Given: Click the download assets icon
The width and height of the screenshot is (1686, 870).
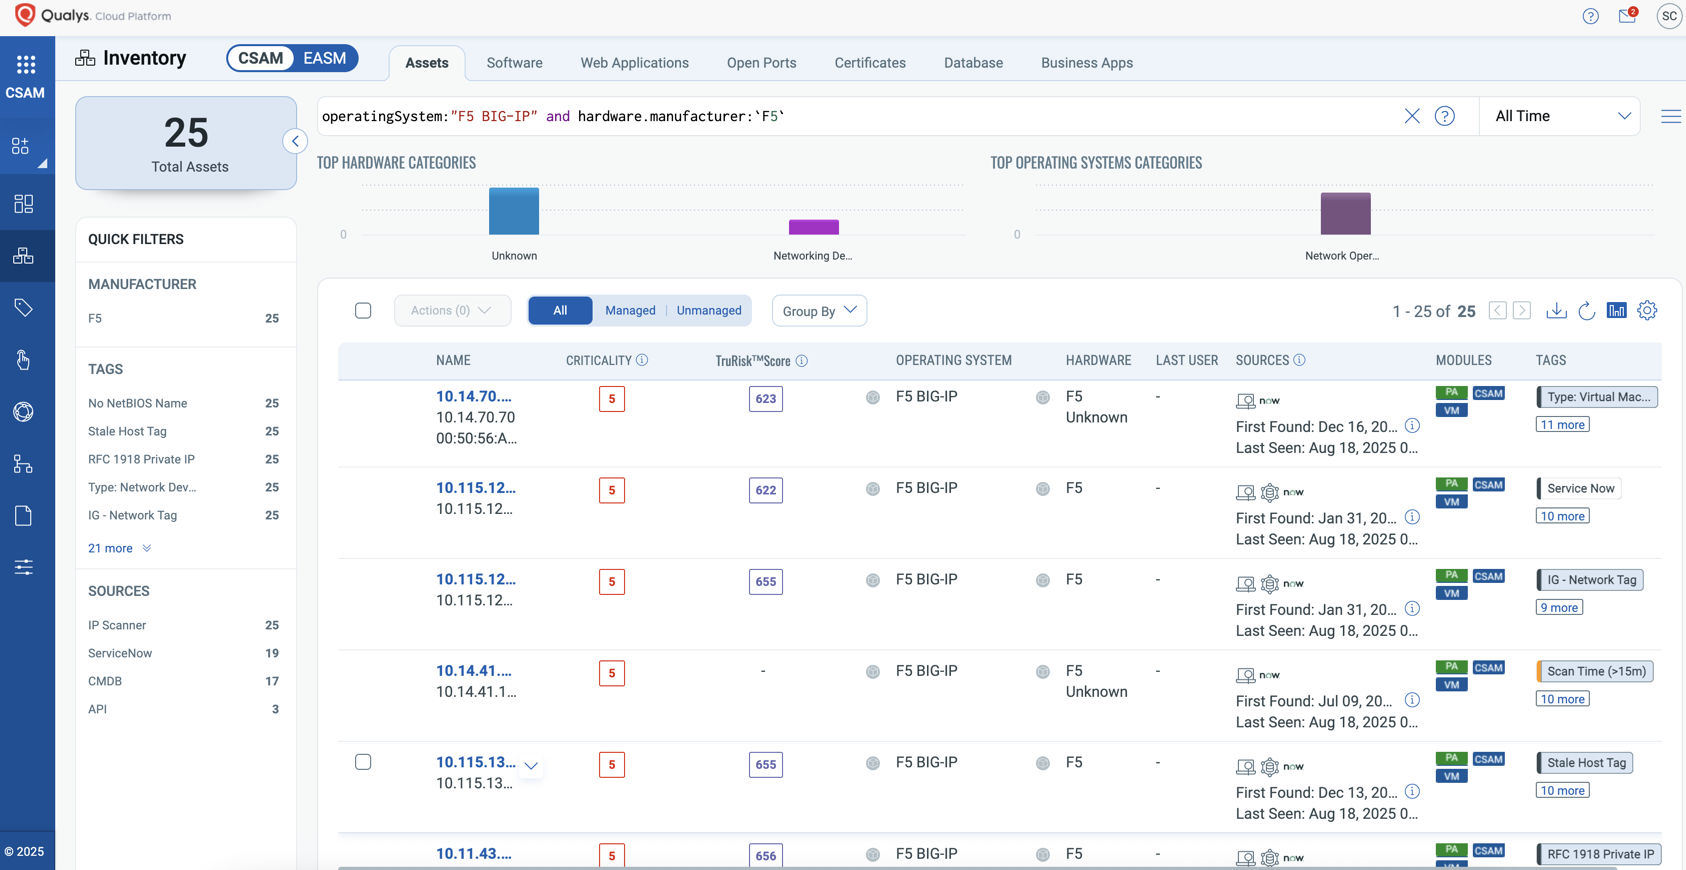Looking at the screenshot, I should [x=1556, y=311].
